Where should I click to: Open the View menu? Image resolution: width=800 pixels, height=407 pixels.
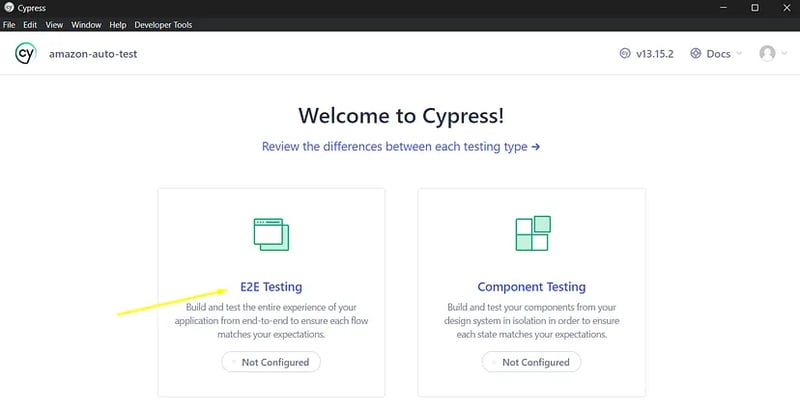[x=54, y=24]
